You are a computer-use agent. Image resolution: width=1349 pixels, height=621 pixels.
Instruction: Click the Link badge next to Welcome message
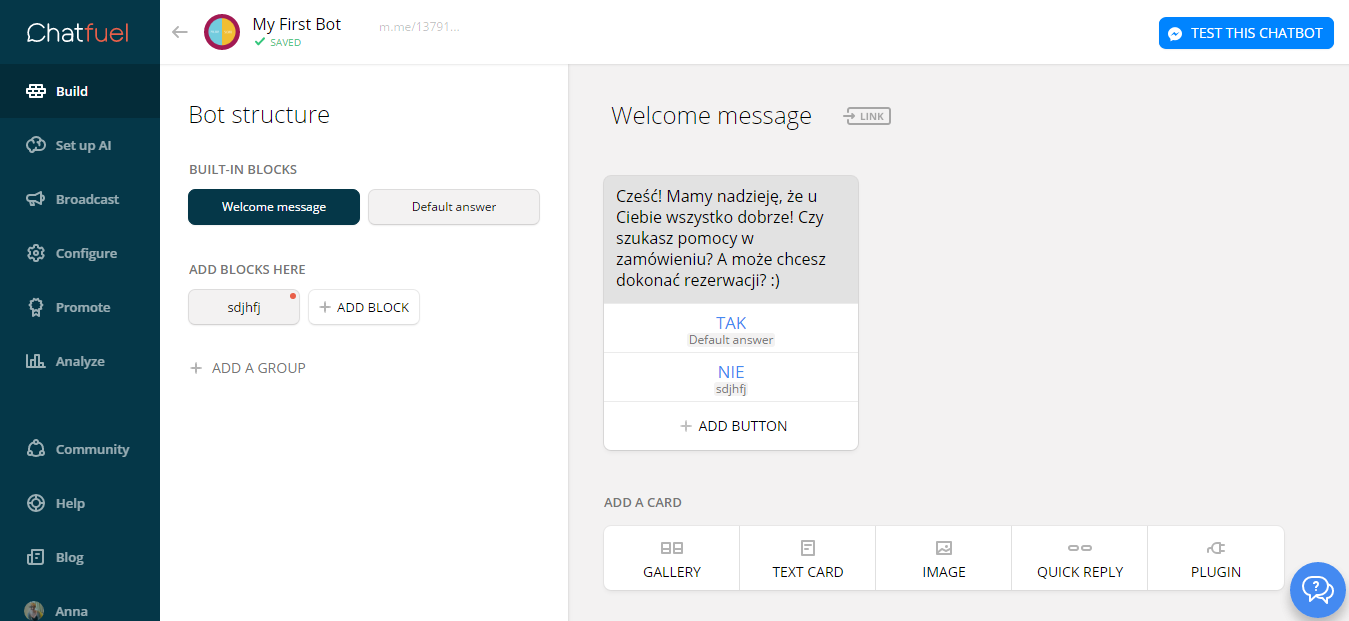tap(867, 116)
